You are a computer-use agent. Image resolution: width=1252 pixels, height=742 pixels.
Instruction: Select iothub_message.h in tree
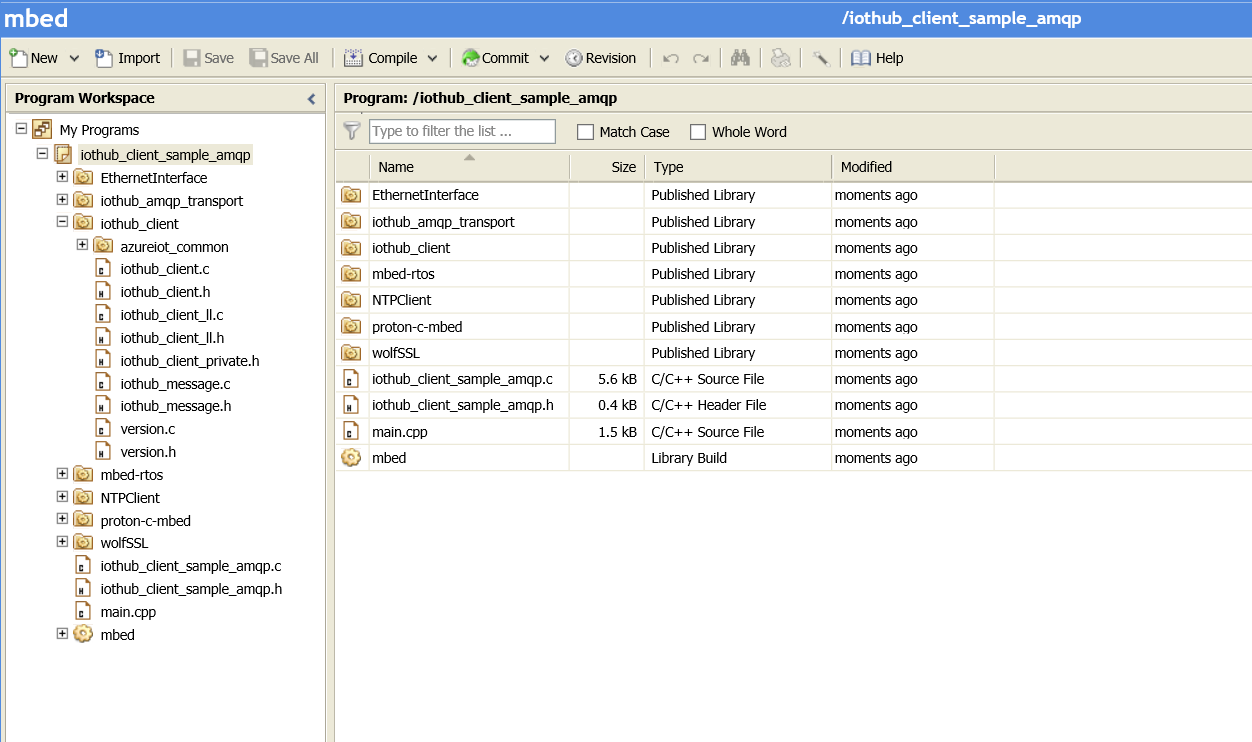coord(176,406)
